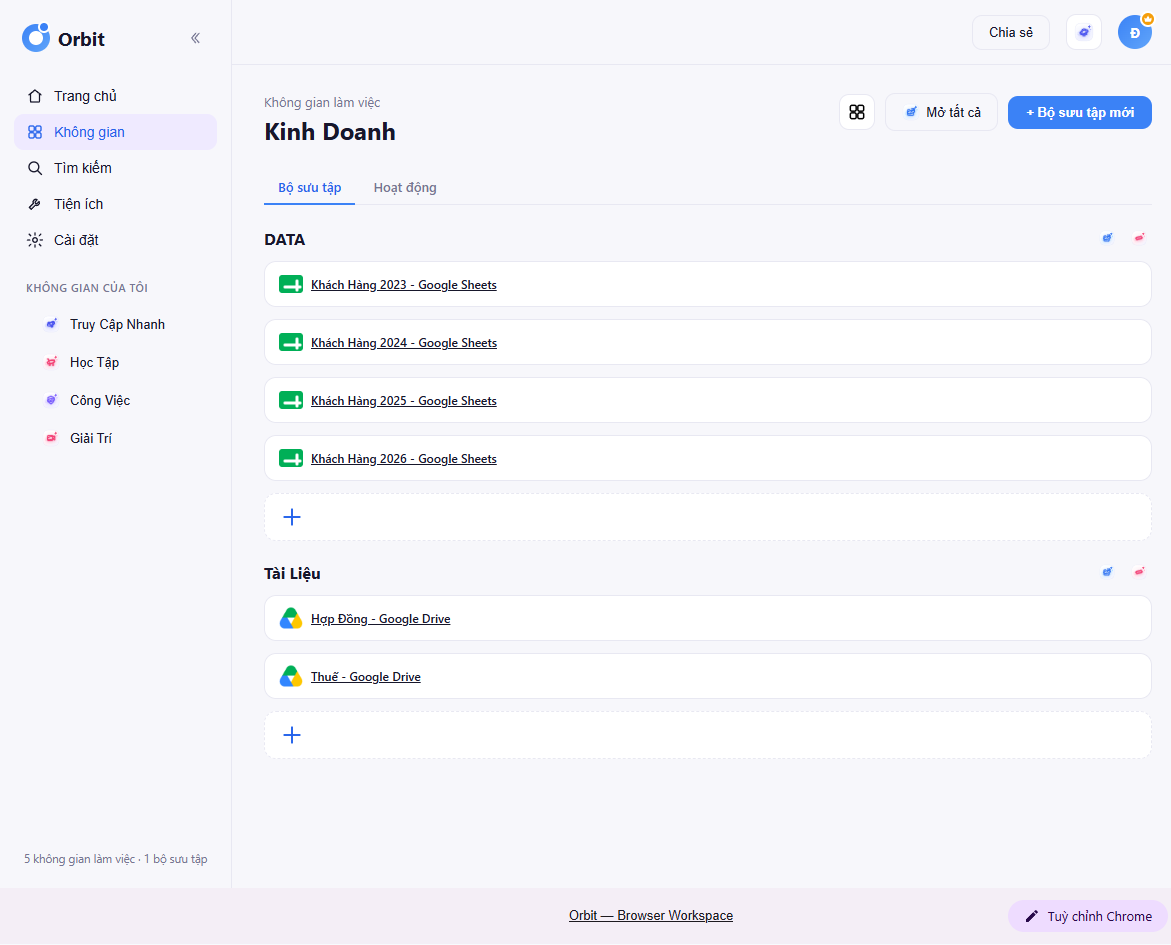Click the purple planet icon beside Chia sẻ
The image size is (1171, 945).
point(1084,32)
